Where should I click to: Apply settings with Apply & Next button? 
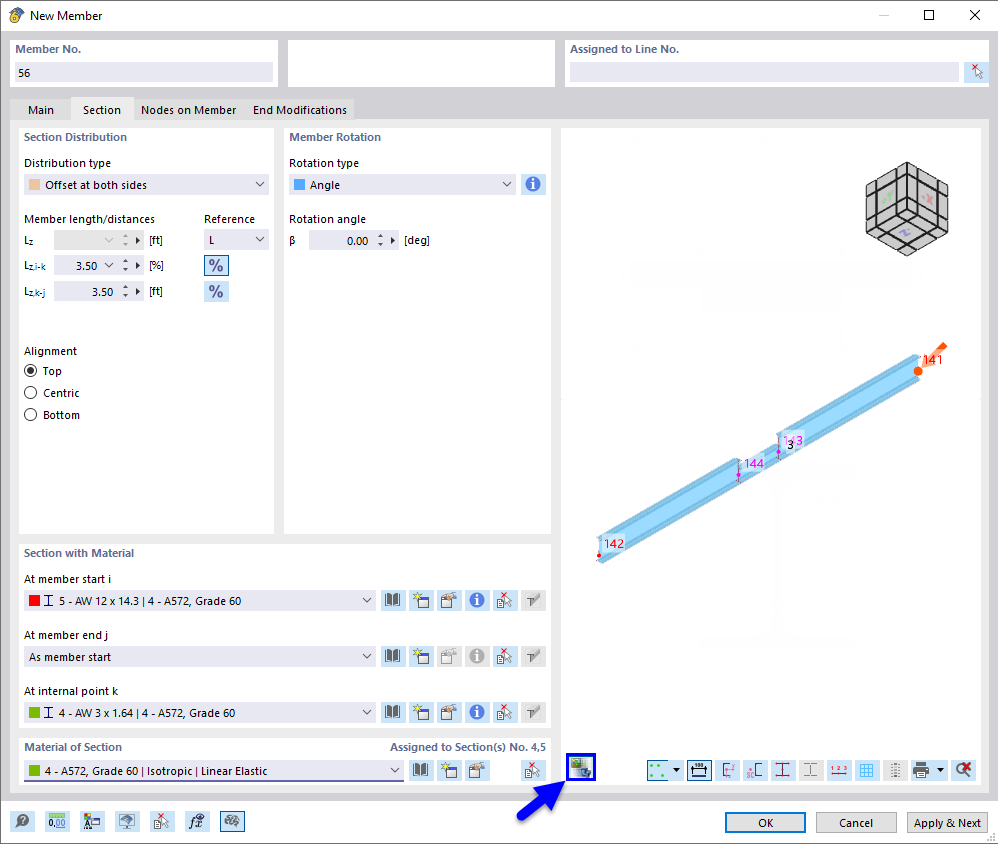(946, 822)
